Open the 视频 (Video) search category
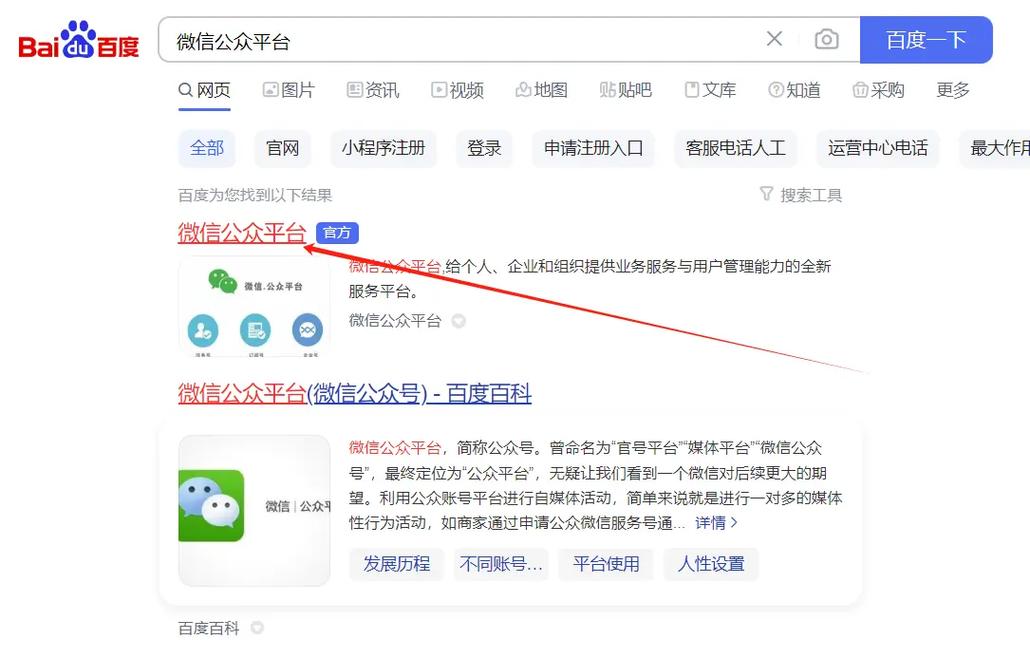The width and height of the screenshot is (1030, 658). tap(457, 89)
